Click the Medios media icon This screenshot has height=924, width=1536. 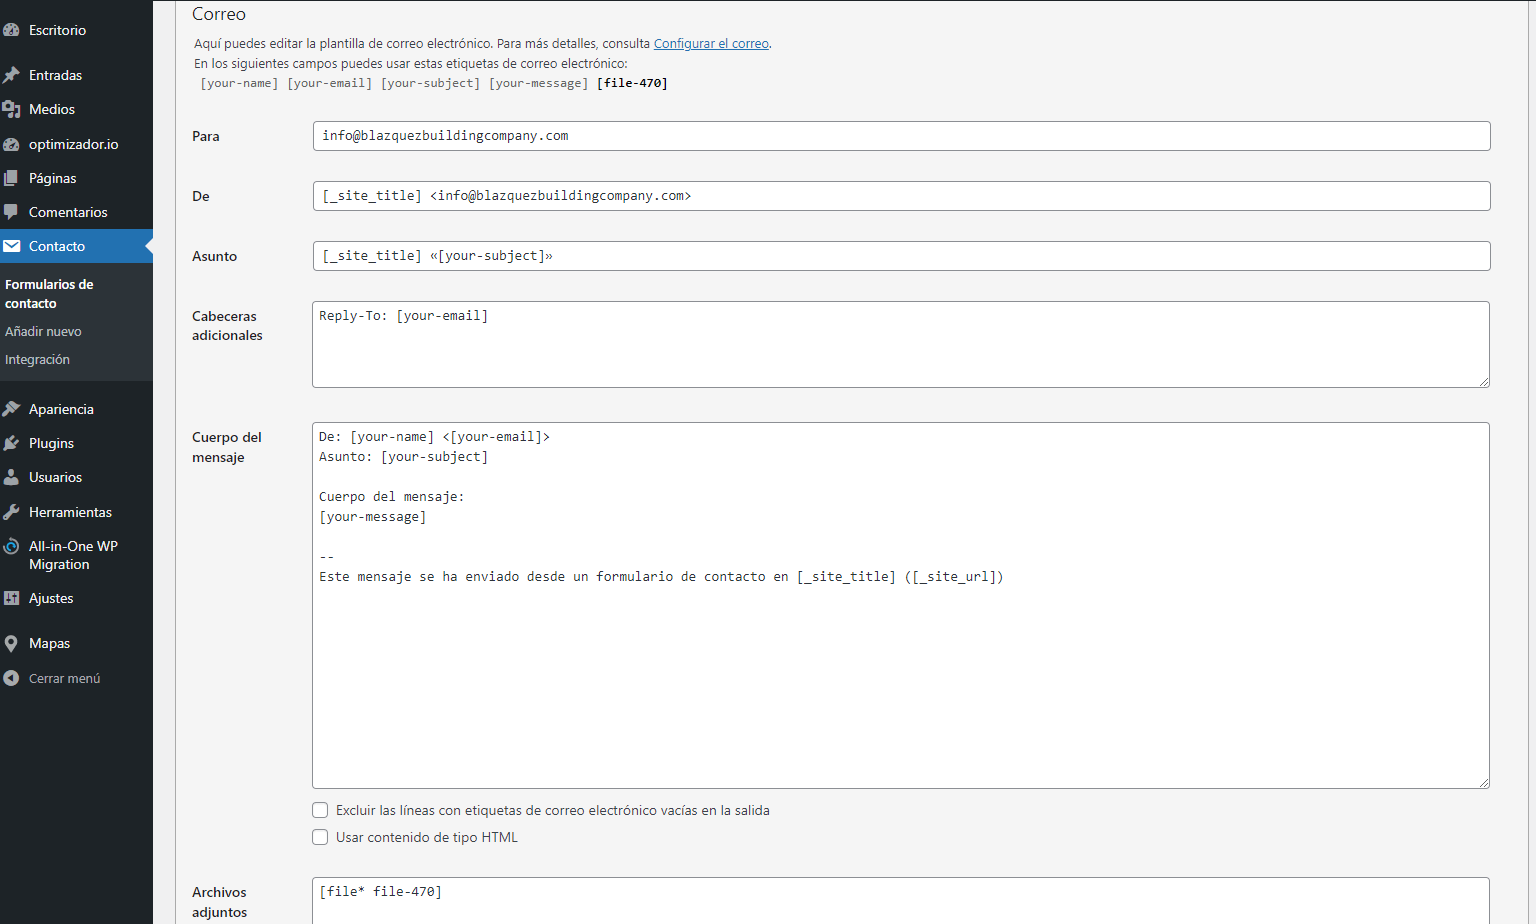click(x=11, y=109)
